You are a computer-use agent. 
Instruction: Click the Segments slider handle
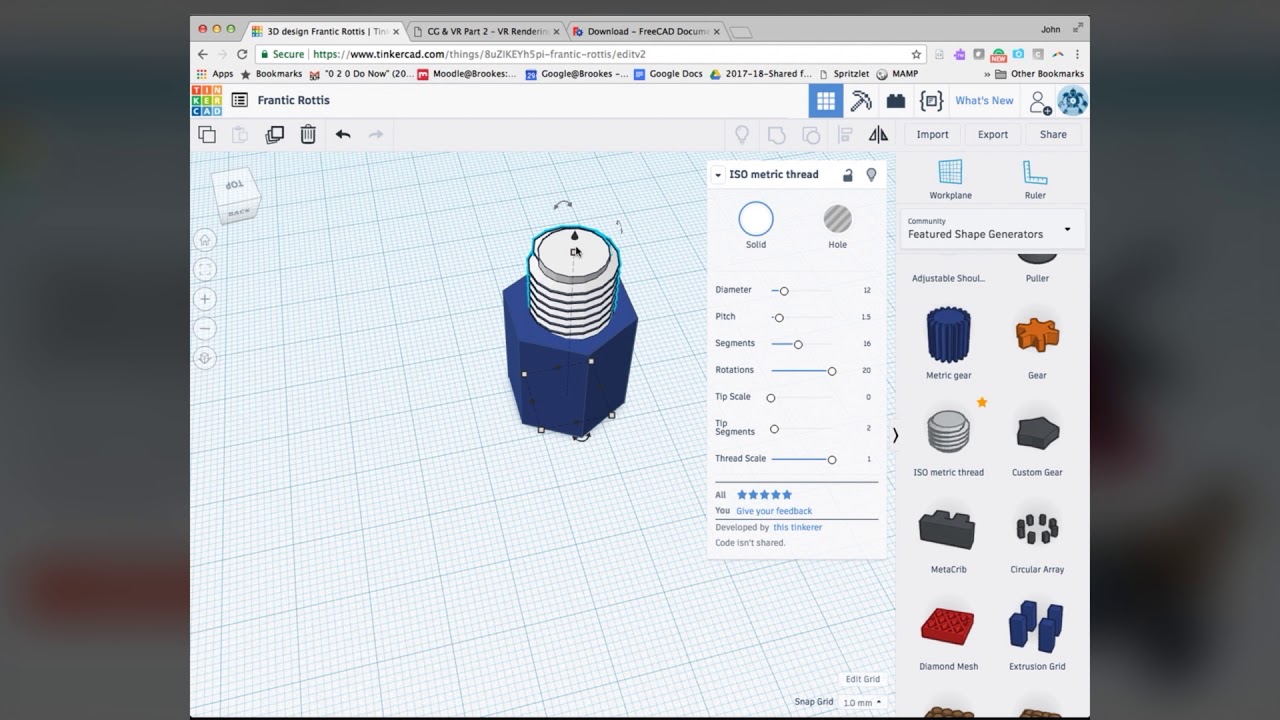tap(798, 344)
